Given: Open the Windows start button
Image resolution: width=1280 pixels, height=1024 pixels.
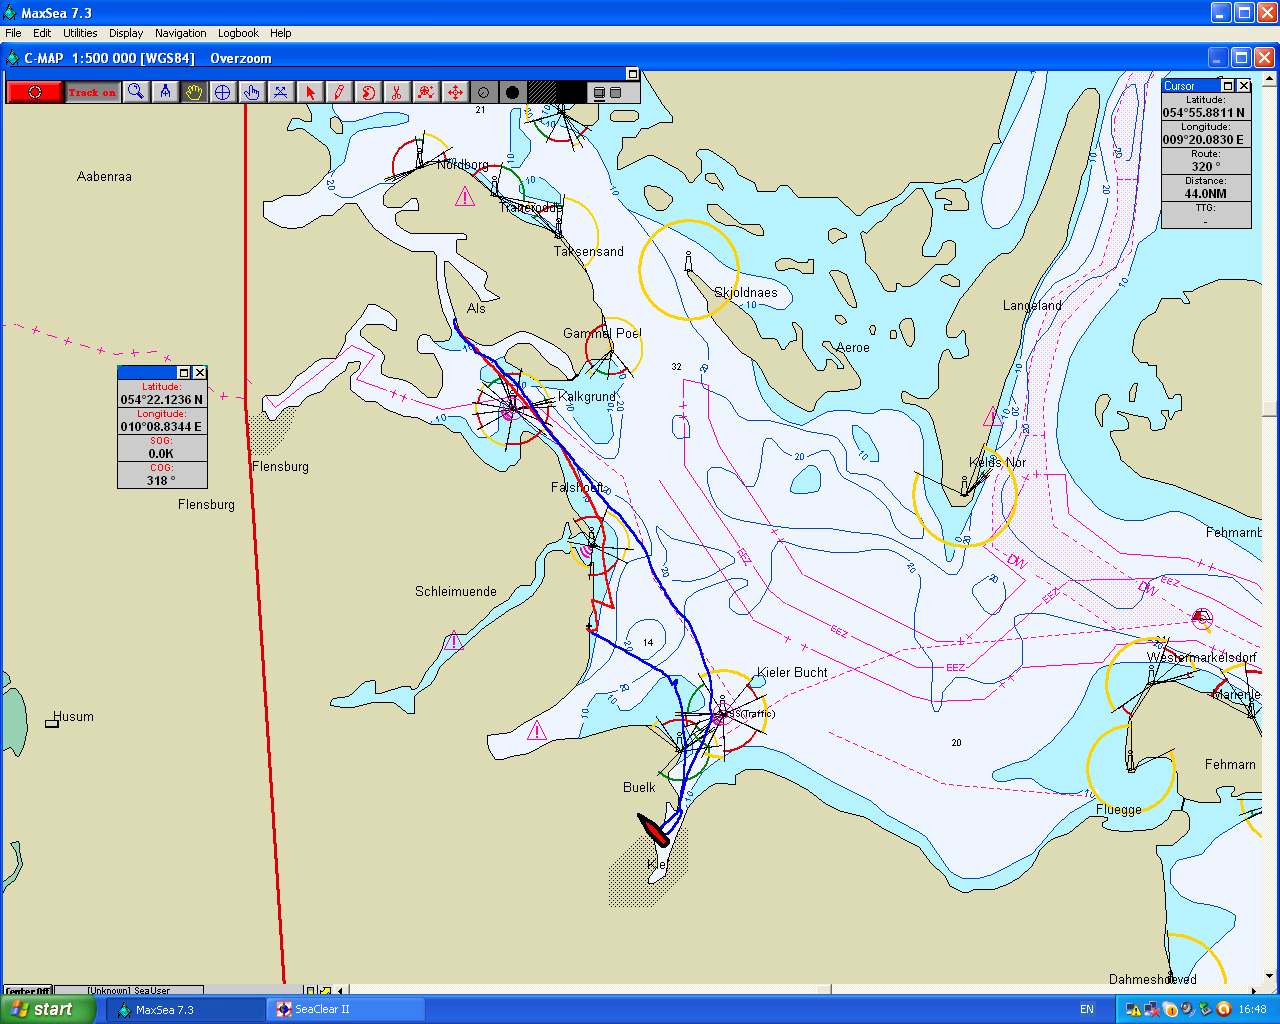Looking at the screenshot, I should [48, 1009].
